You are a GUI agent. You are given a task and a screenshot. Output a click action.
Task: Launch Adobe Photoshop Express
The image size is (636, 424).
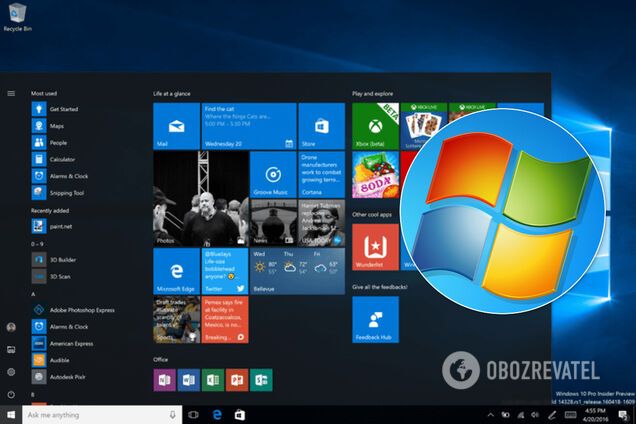[x=73, y=310]
